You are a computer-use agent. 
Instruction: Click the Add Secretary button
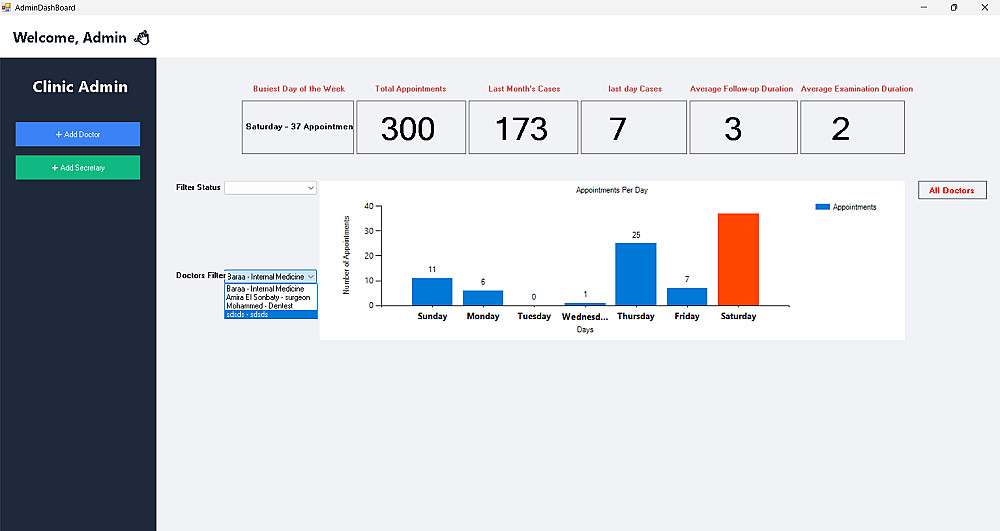(78, 168)
